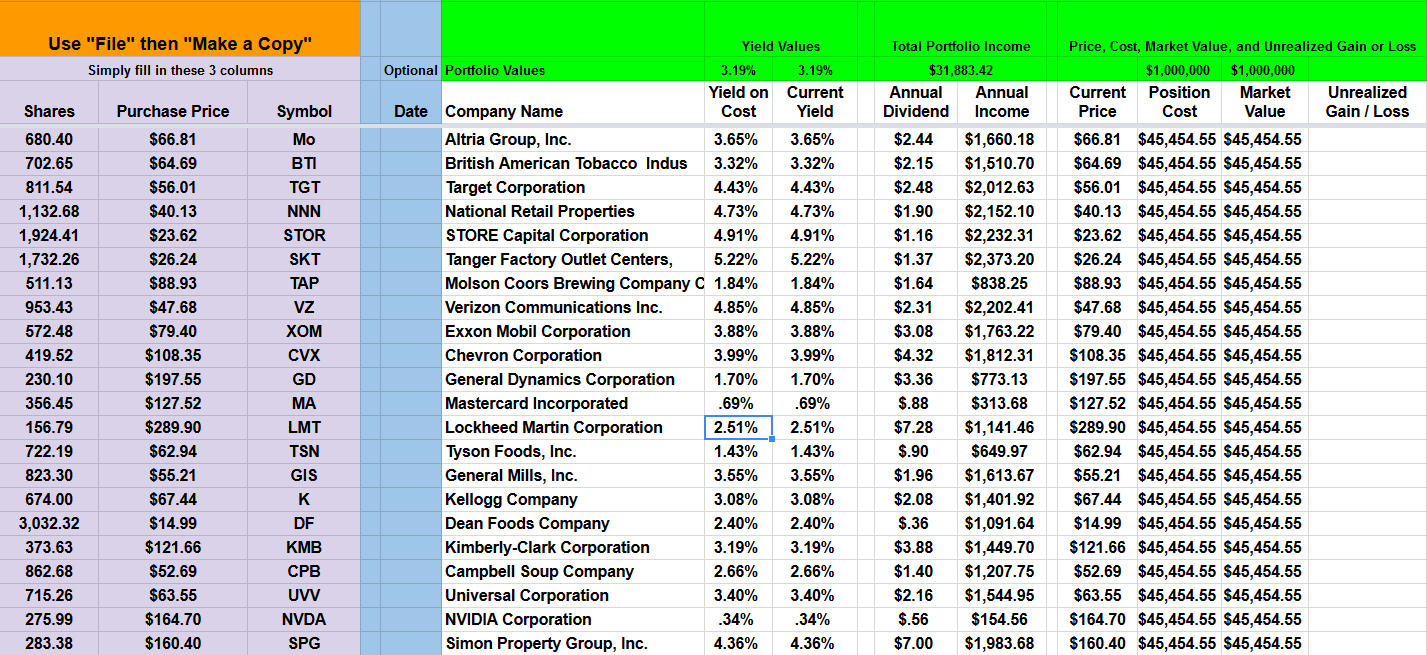The width and height of the screenshot is (1427, 655).
Task: Select National Retail Properties cell
Action: 573,211
